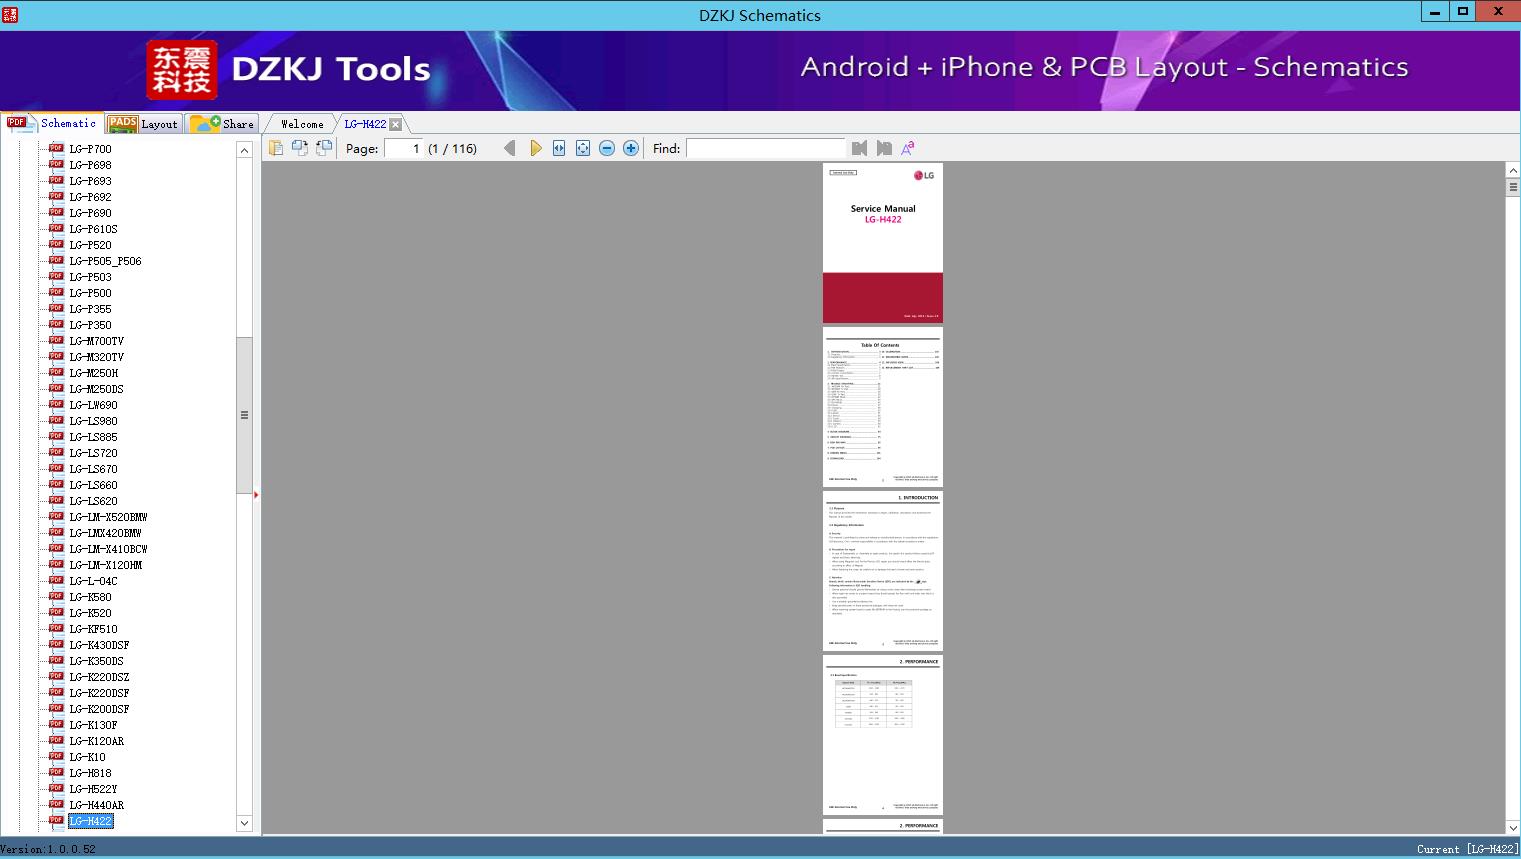This screenshot has width=1521, height=859.
Task: Open LG-LS670 entry
Action: pos(94,469)
